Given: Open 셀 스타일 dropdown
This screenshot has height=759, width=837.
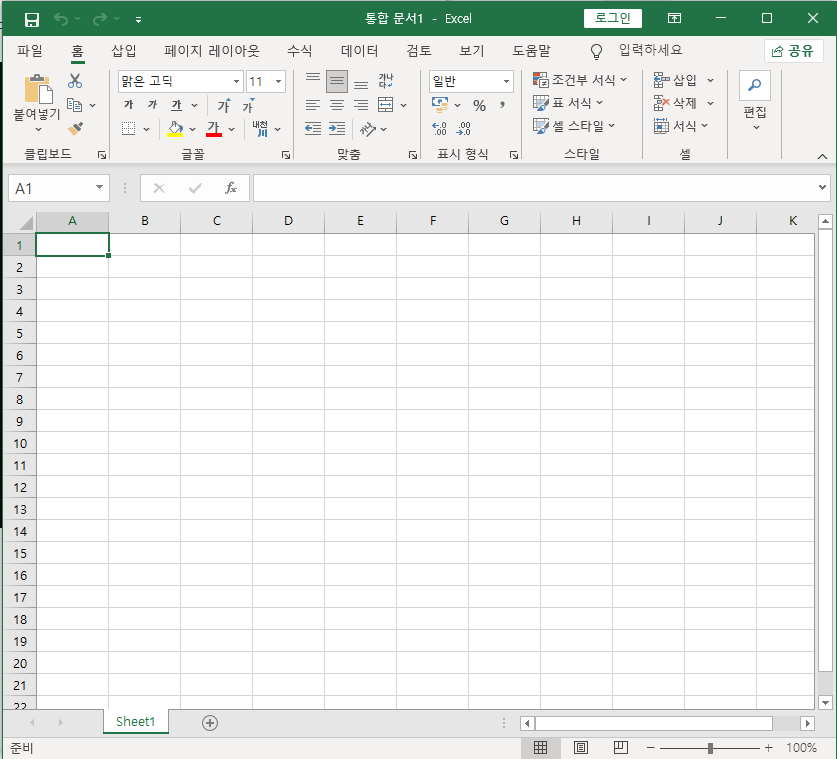Looking at the screenshot, I should point(574,126).
